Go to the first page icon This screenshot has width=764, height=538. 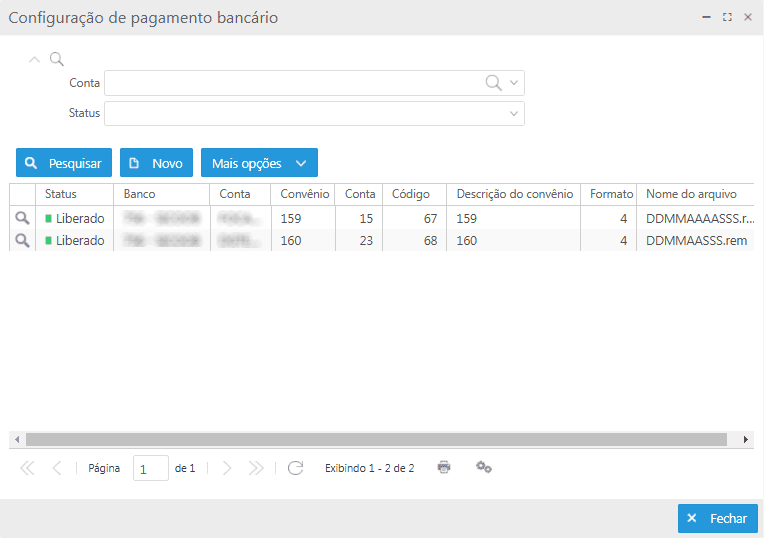click(27, 467)
